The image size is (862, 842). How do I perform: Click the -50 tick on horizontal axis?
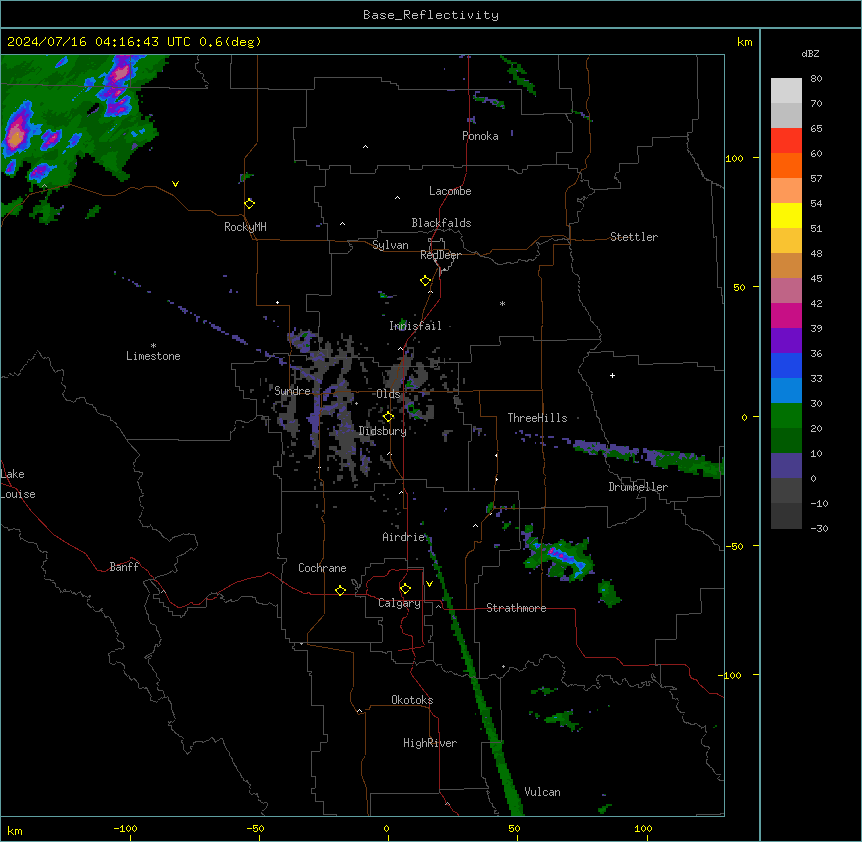[x=255, y=828]
